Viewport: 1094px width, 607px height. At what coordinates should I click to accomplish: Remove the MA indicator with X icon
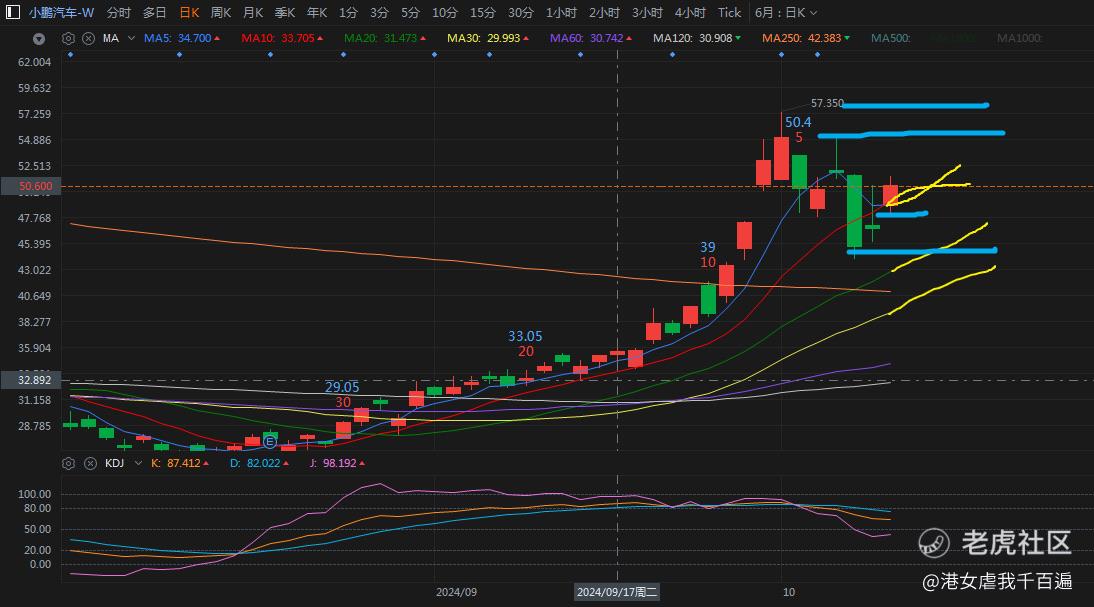(x=89, y=38)
